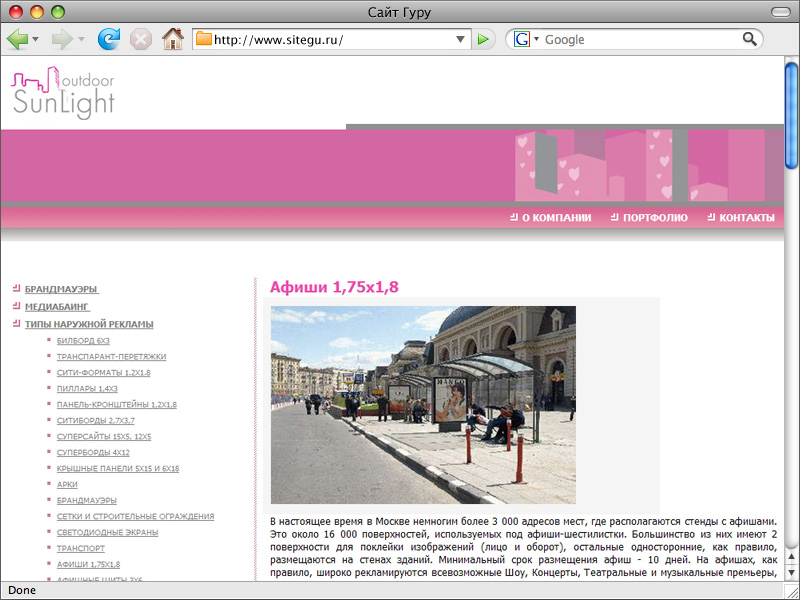Click inside the Google search field
The width and height of the screenshot is (800, 600).
click(640, 39)
